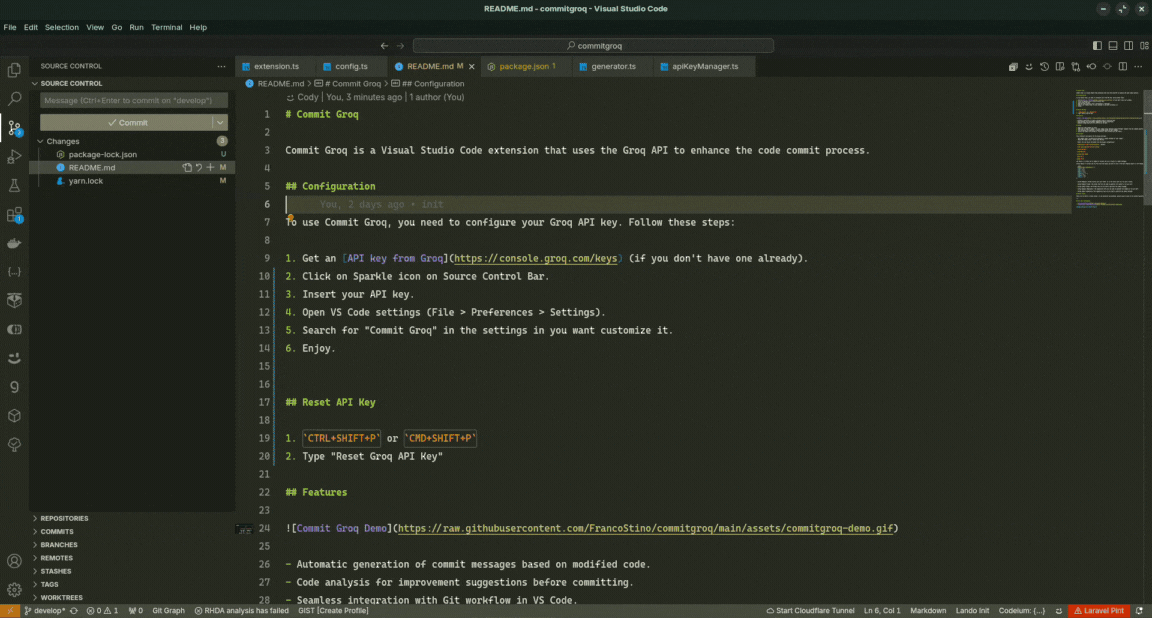
Task: Open the commitgroq-demo.gif URL link
Action: 646,528
